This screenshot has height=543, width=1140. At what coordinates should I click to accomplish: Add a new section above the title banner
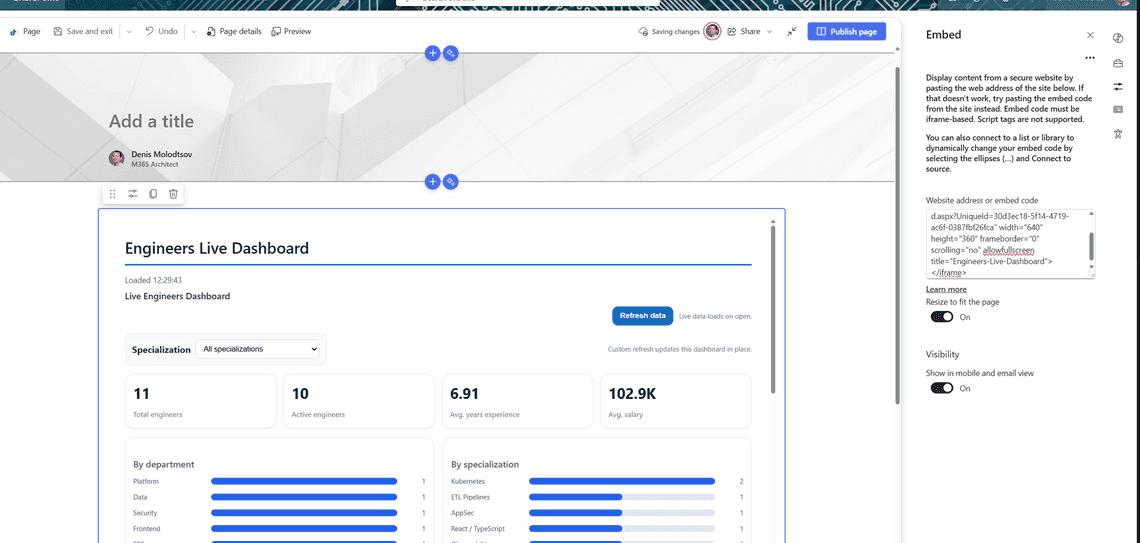pos(432,53)
